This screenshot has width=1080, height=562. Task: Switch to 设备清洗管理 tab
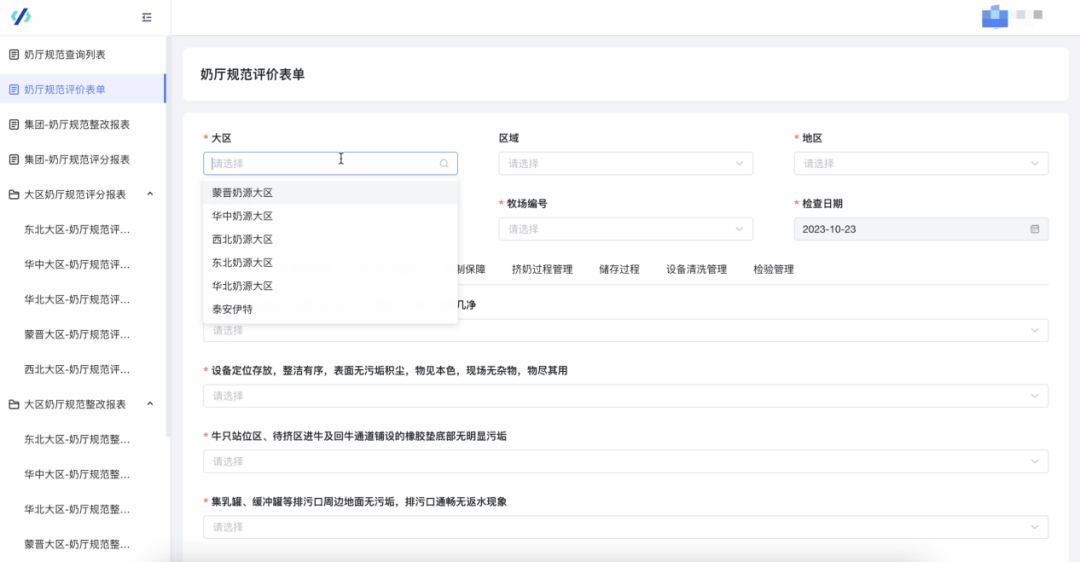tap(696, 269)
